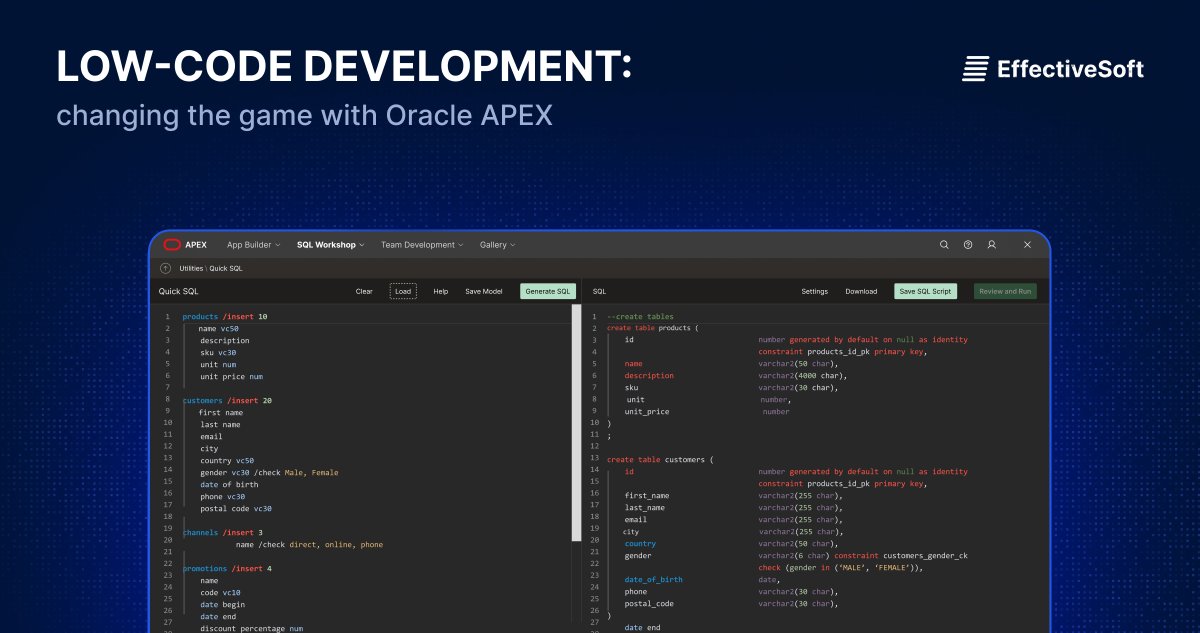
Task: Click 'gender vc30 /check Male, Female' line
Action: coord(269,472)
